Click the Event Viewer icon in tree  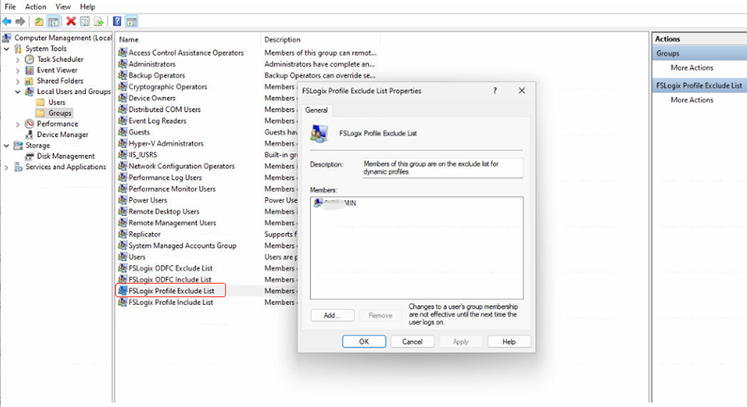pyautogui.click(x=30, y=70)
